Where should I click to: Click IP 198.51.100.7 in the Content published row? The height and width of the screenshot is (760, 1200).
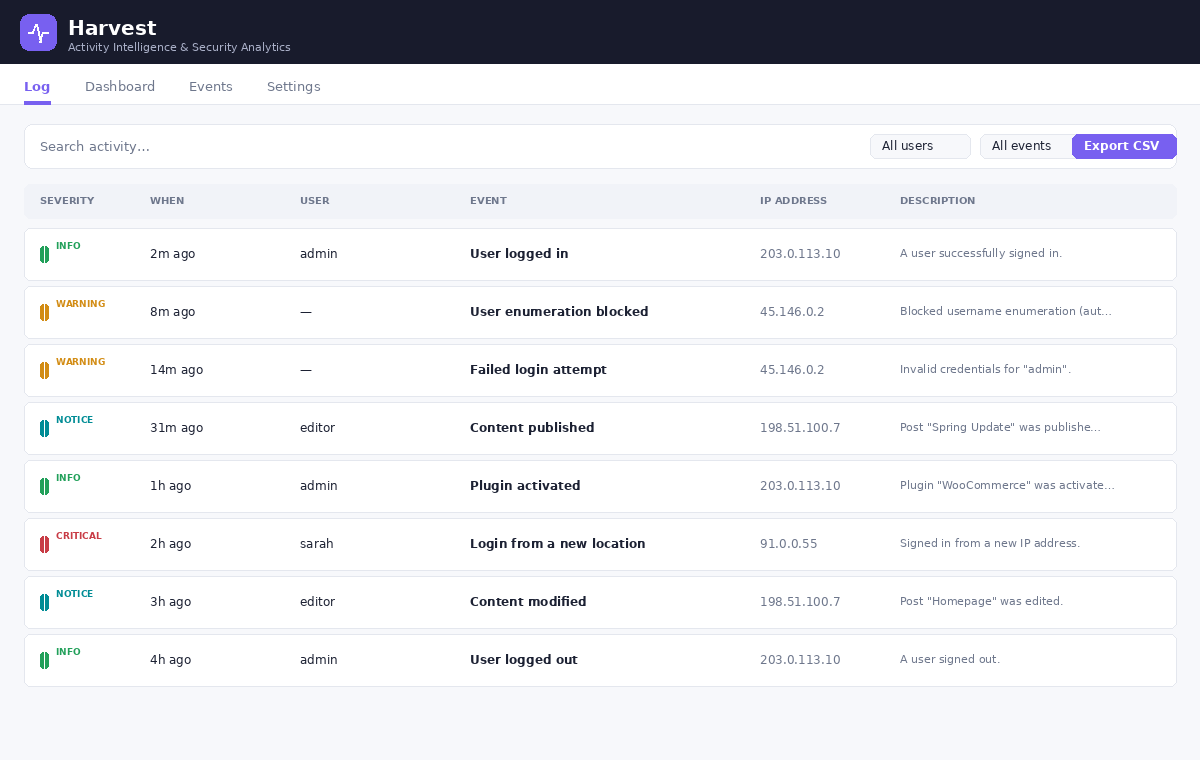800,428
